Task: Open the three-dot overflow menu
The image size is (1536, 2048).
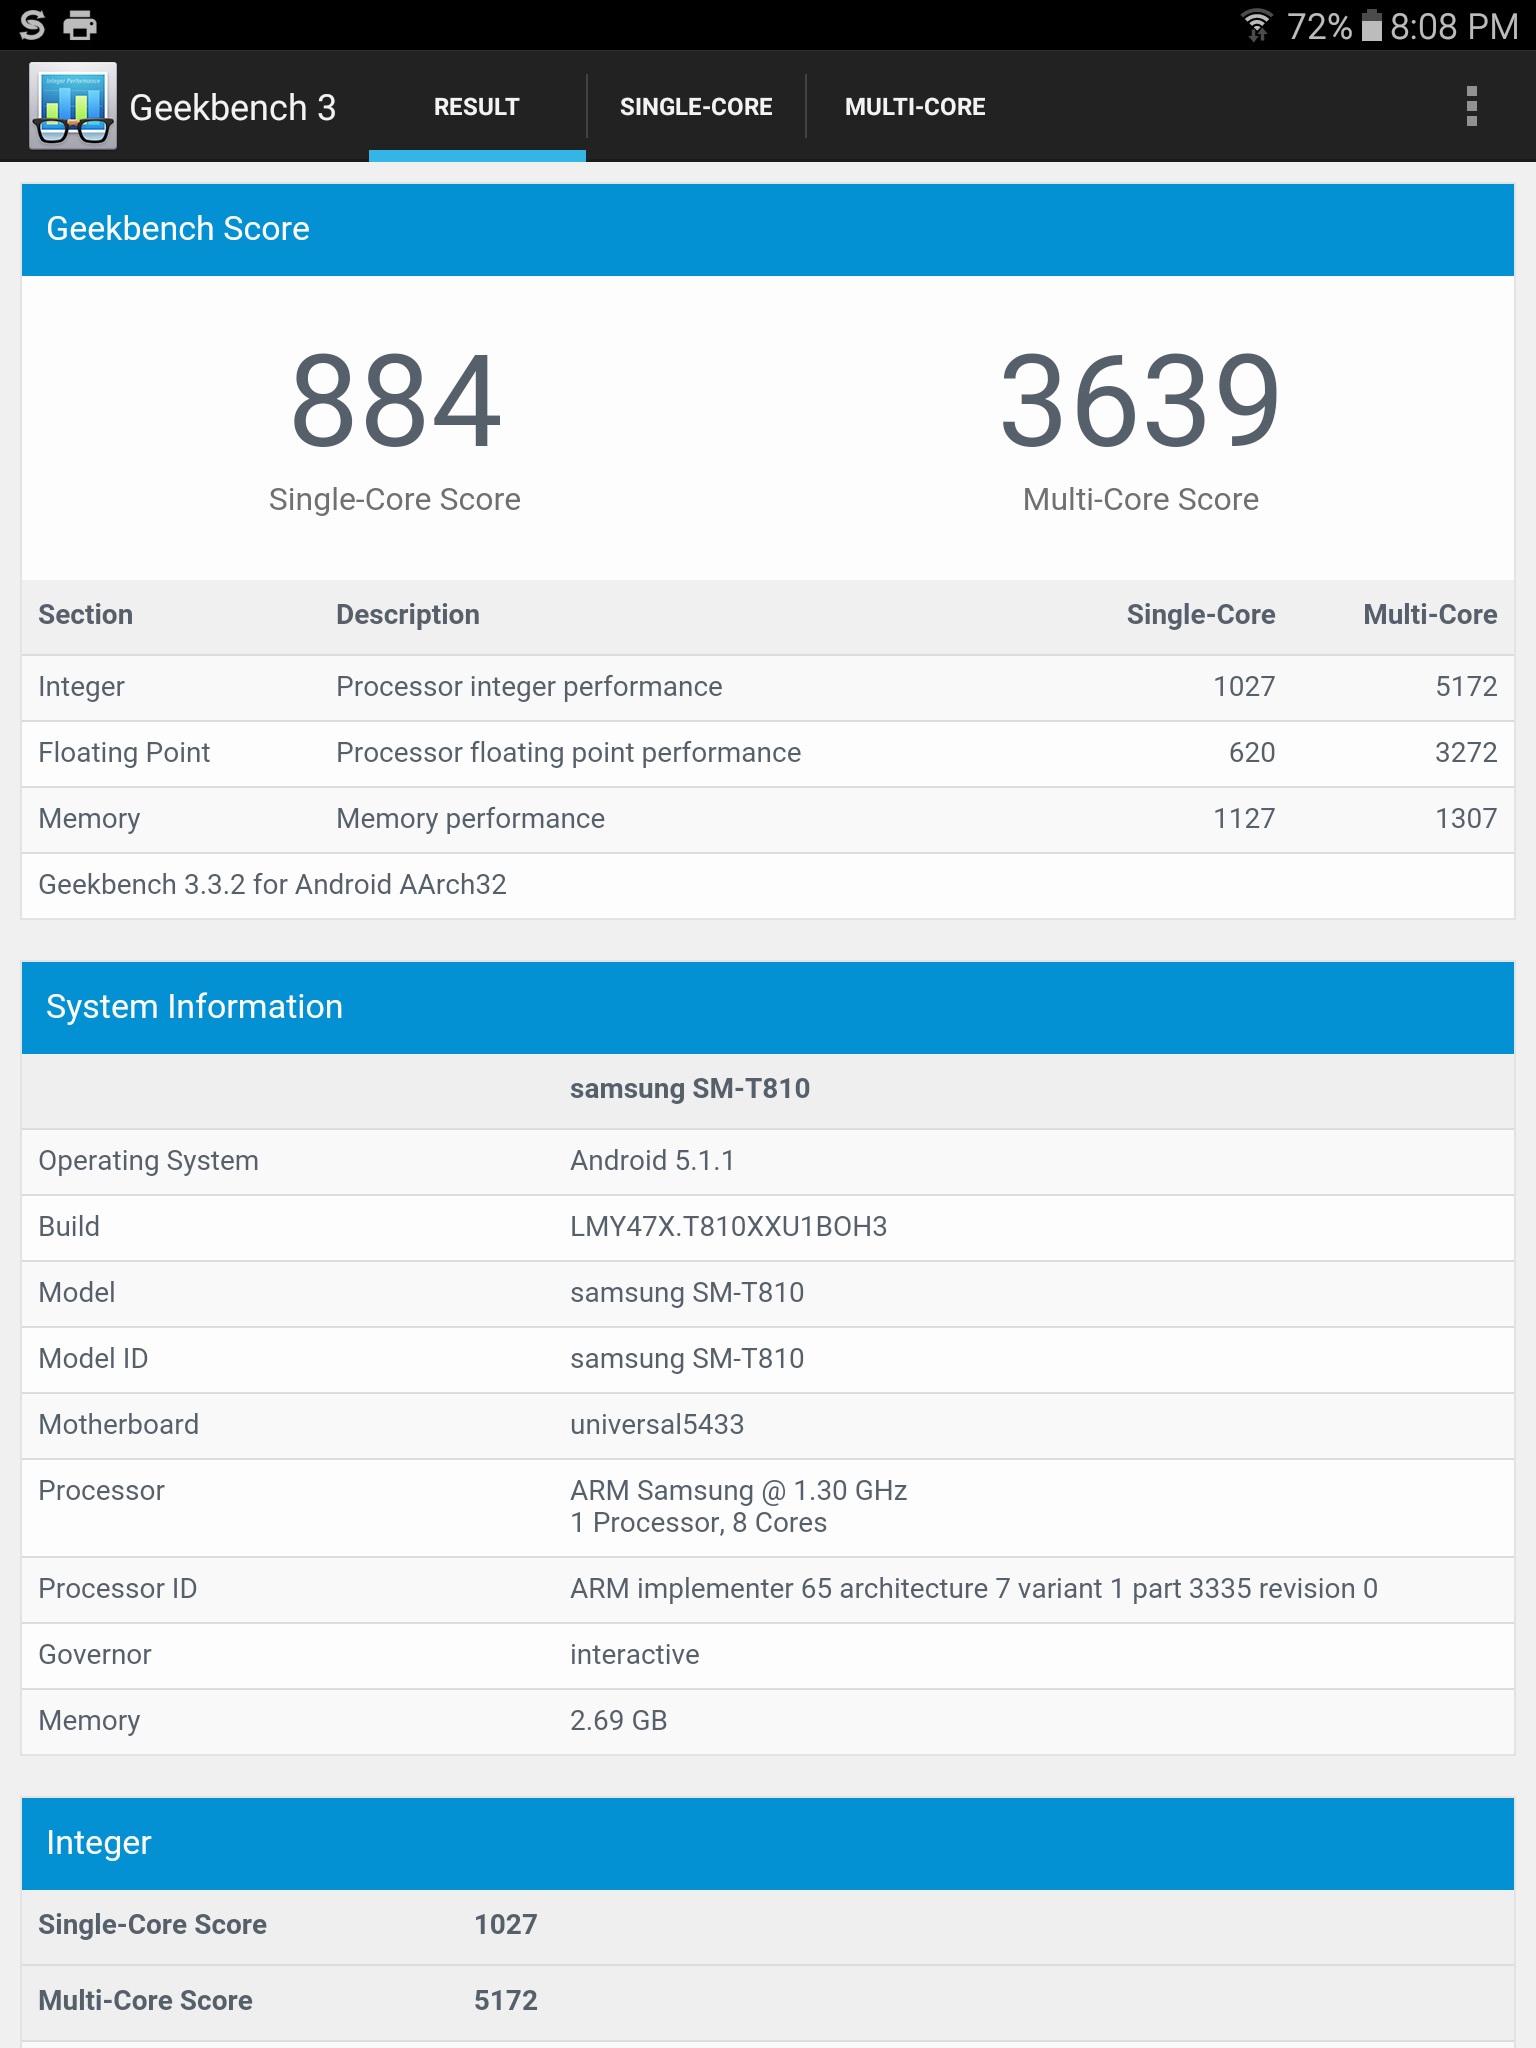Action: click(1471, 106)
